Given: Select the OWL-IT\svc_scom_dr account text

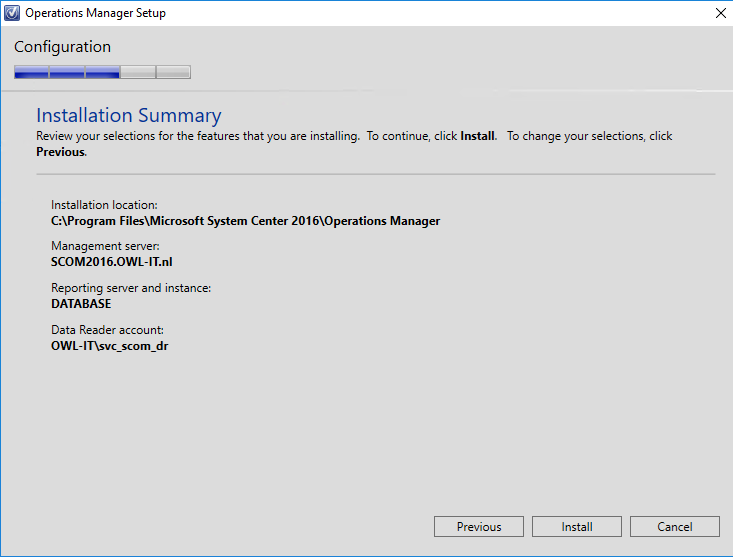Looking at the screenshot, I should pyautogui.click(x=109, y=346).
